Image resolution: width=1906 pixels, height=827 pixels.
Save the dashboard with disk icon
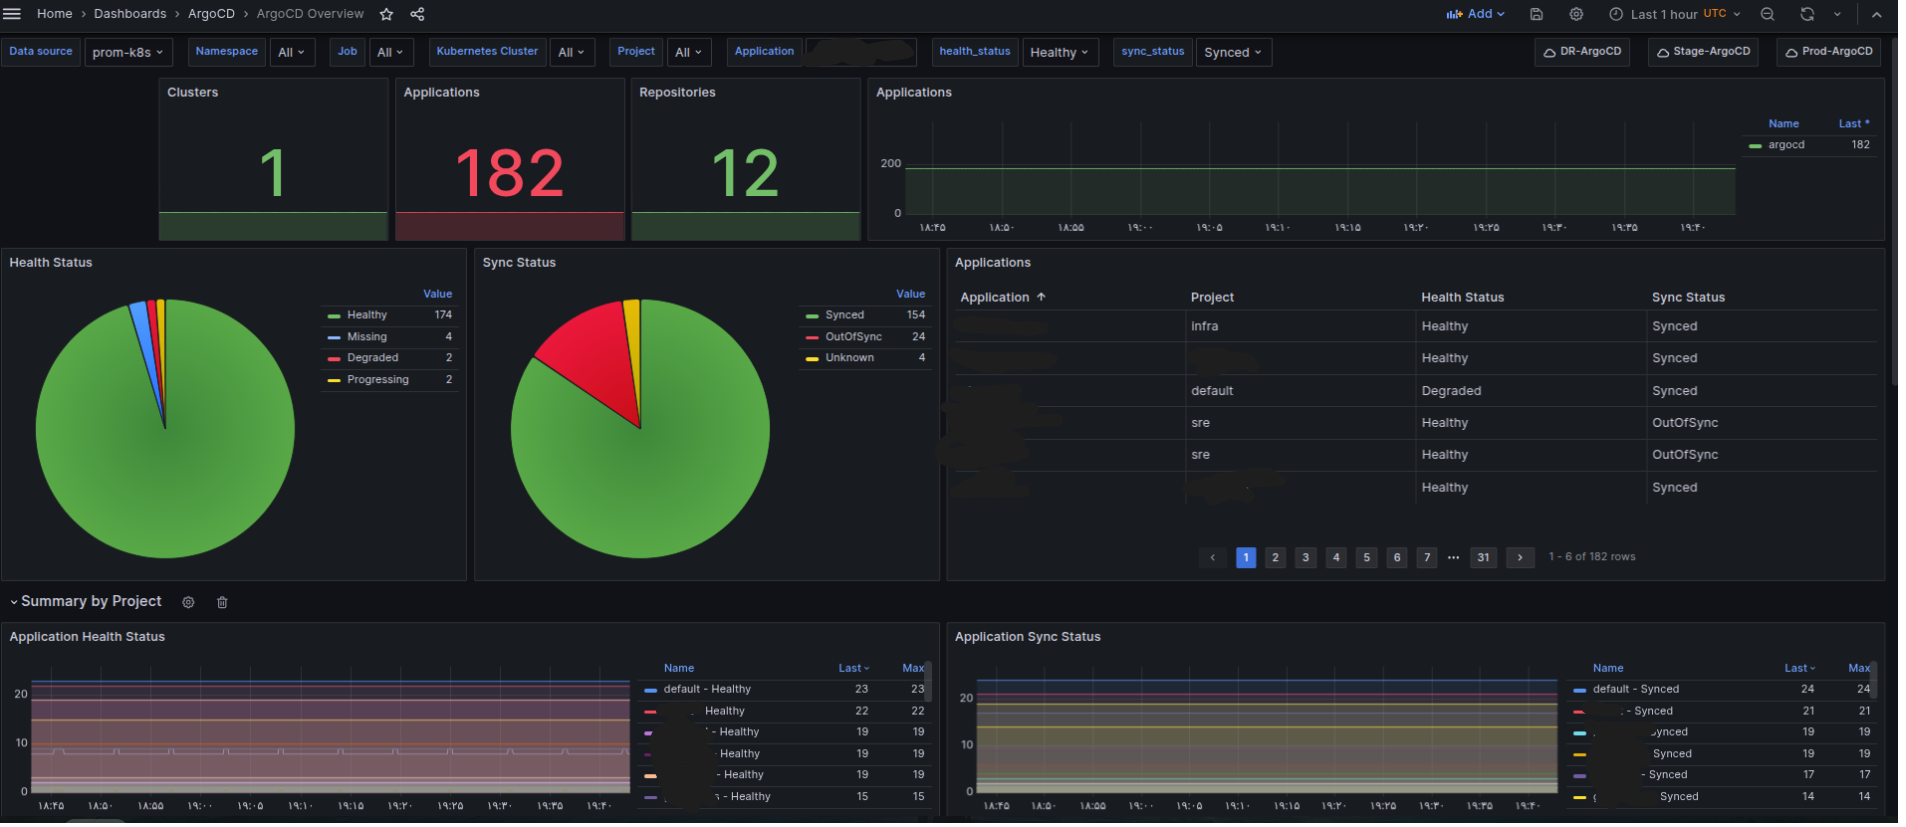click(1536, 14)
